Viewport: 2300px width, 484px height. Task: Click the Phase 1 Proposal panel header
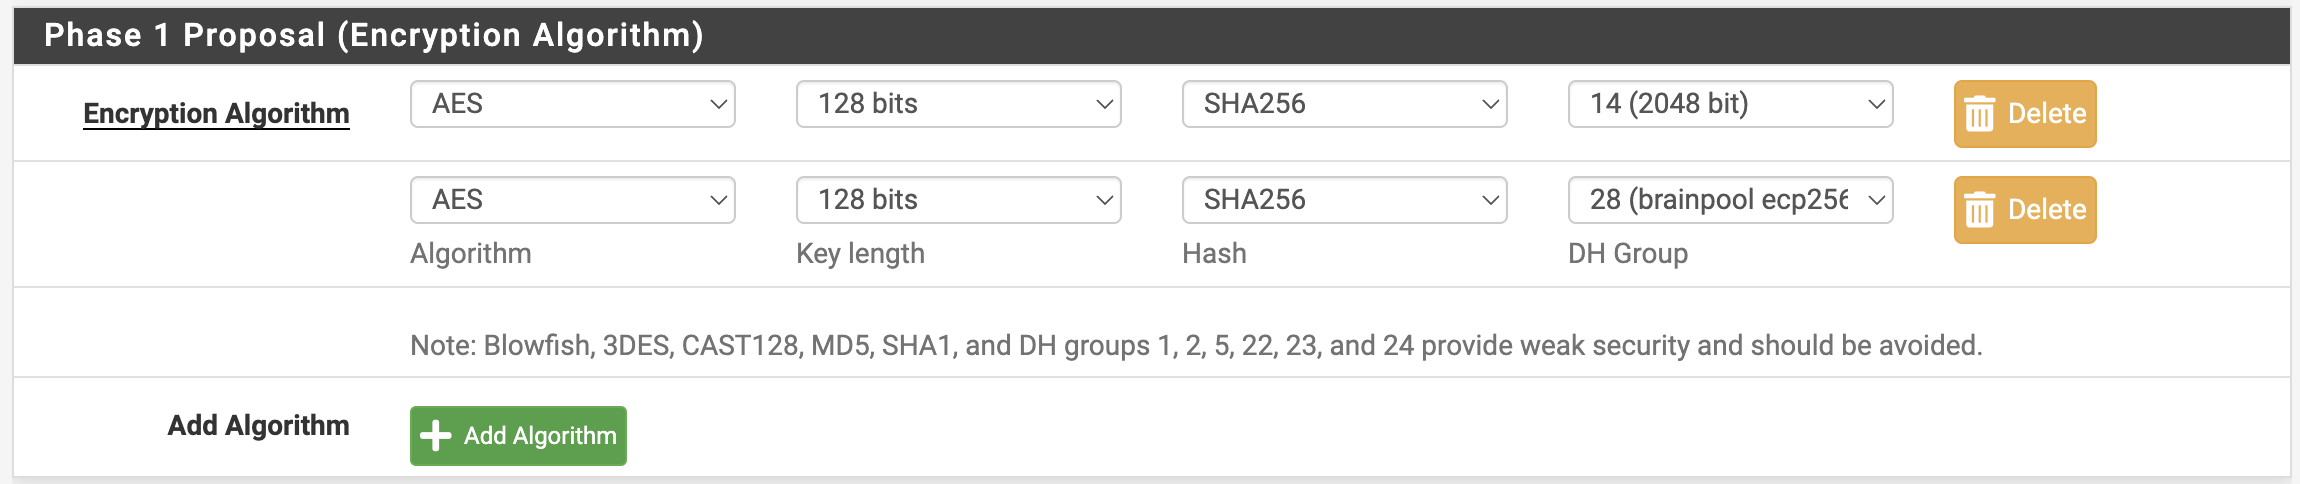point(1152,36)
